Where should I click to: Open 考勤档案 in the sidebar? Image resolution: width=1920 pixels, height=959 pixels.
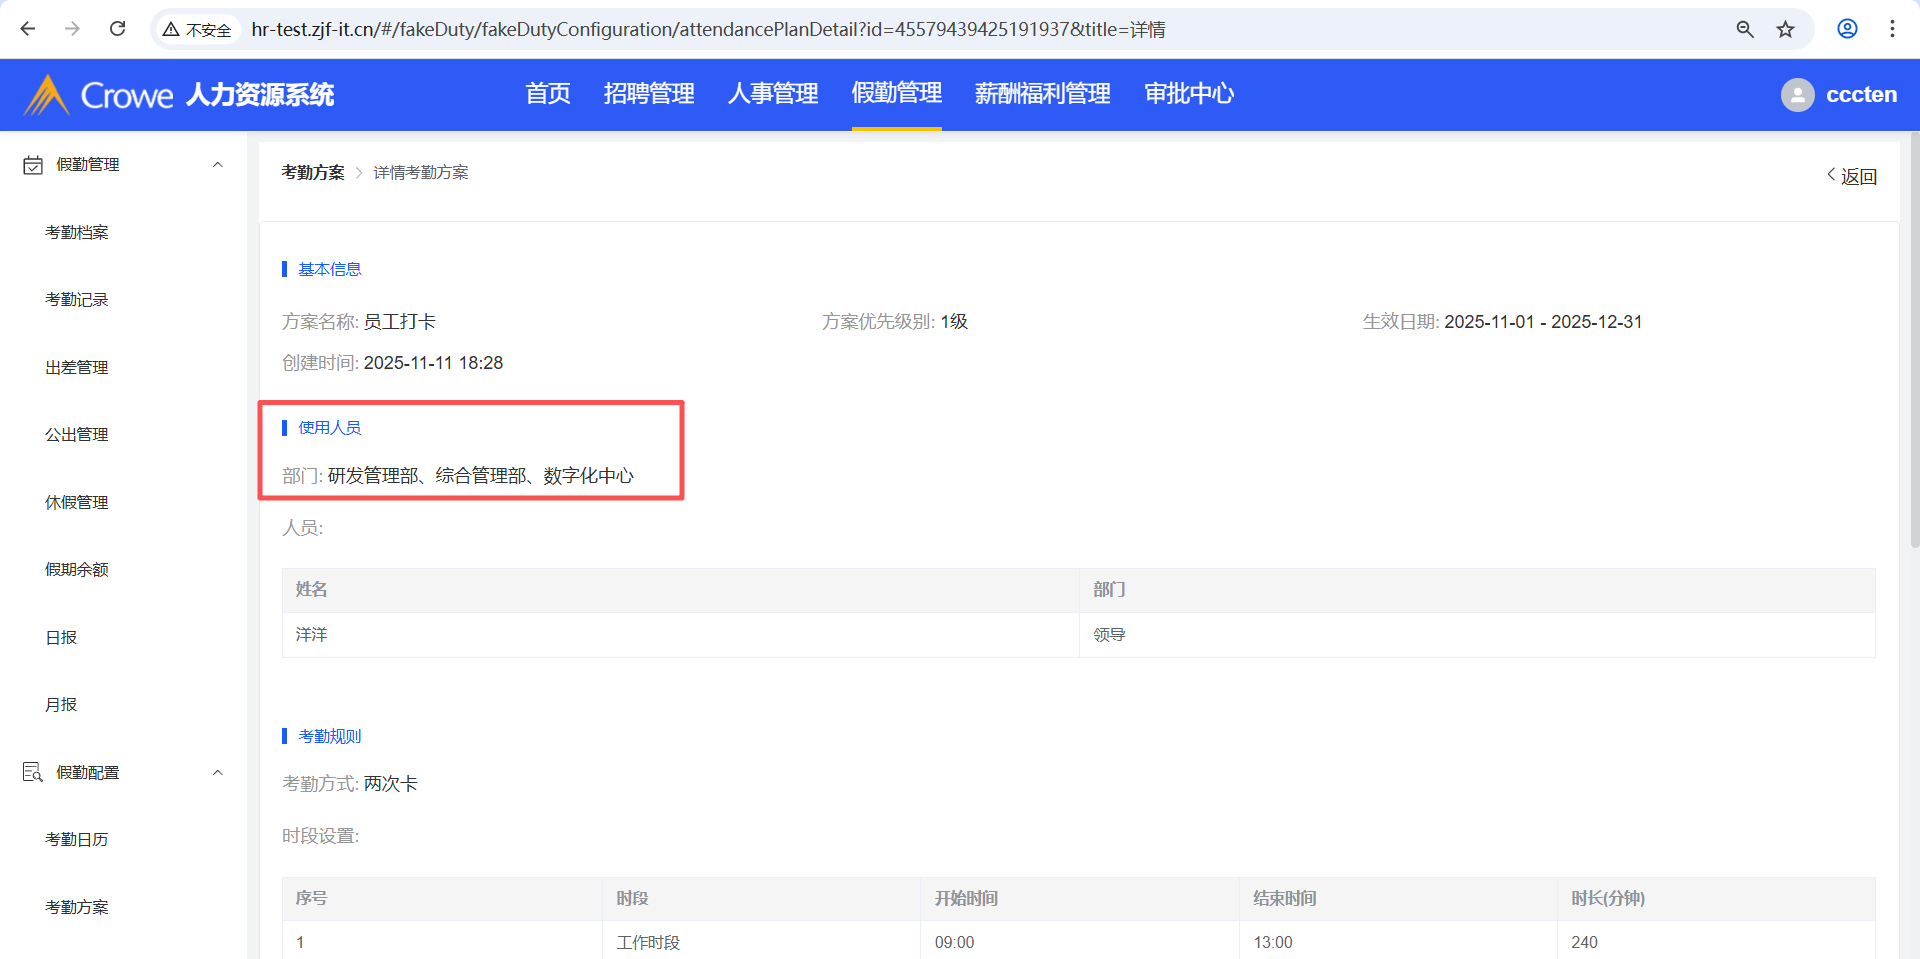(x=77, y=233)
